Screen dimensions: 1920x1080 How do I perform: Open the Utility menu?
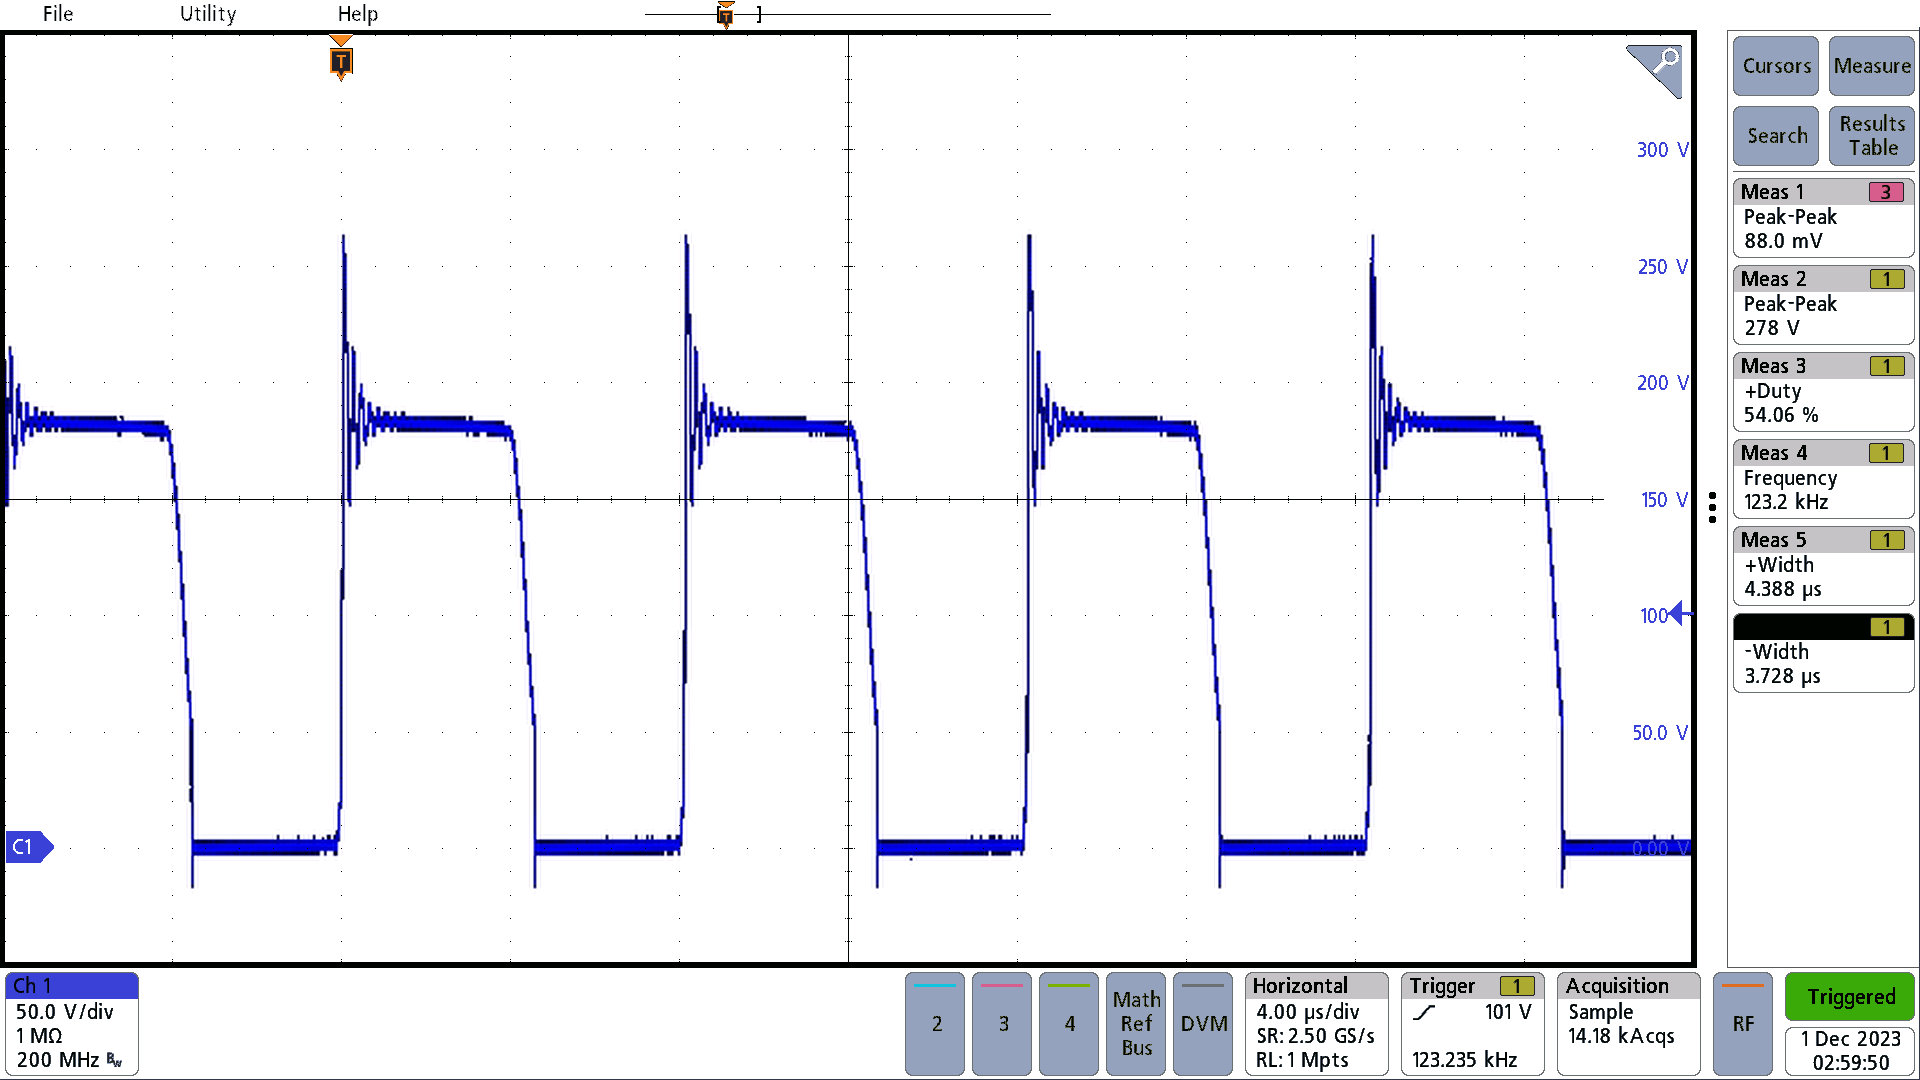point(208,14)
